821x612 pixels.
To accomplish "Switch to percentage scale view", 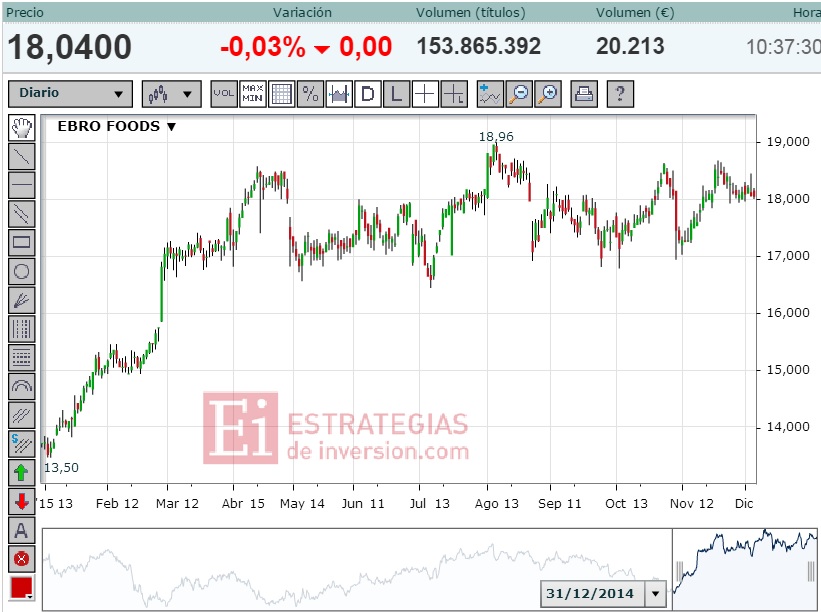I will point(310,94).
